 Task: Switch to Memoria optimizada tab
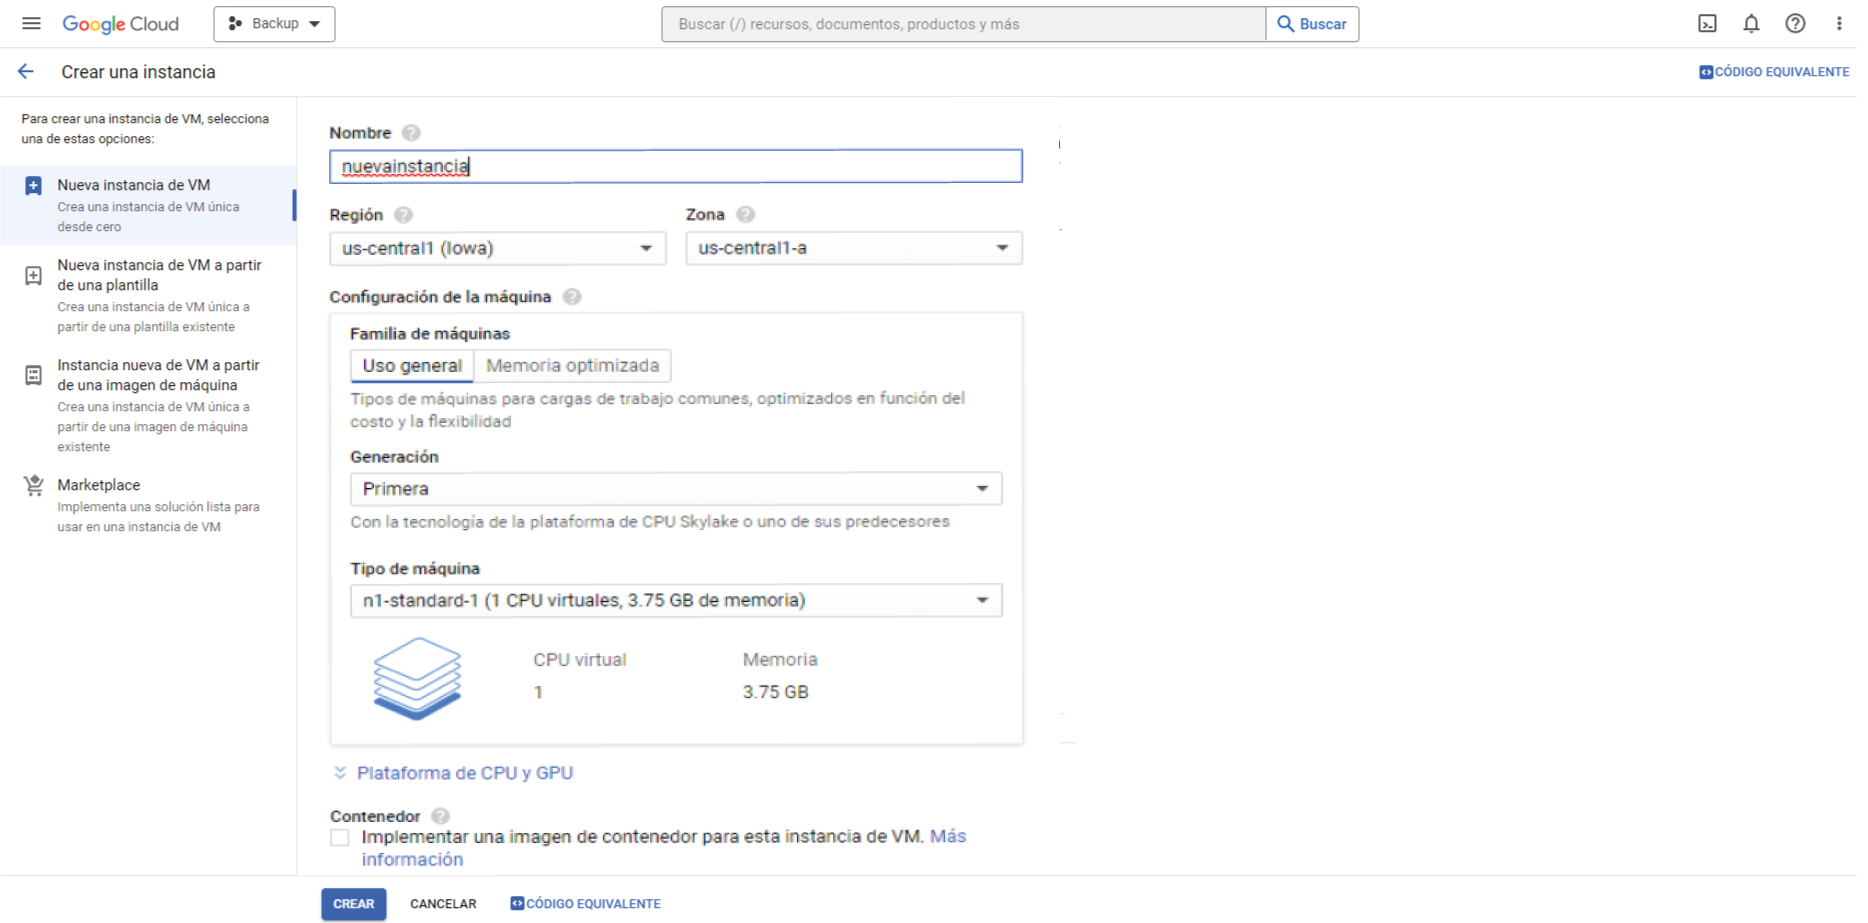pyautogui.click(x=572, y=366)
